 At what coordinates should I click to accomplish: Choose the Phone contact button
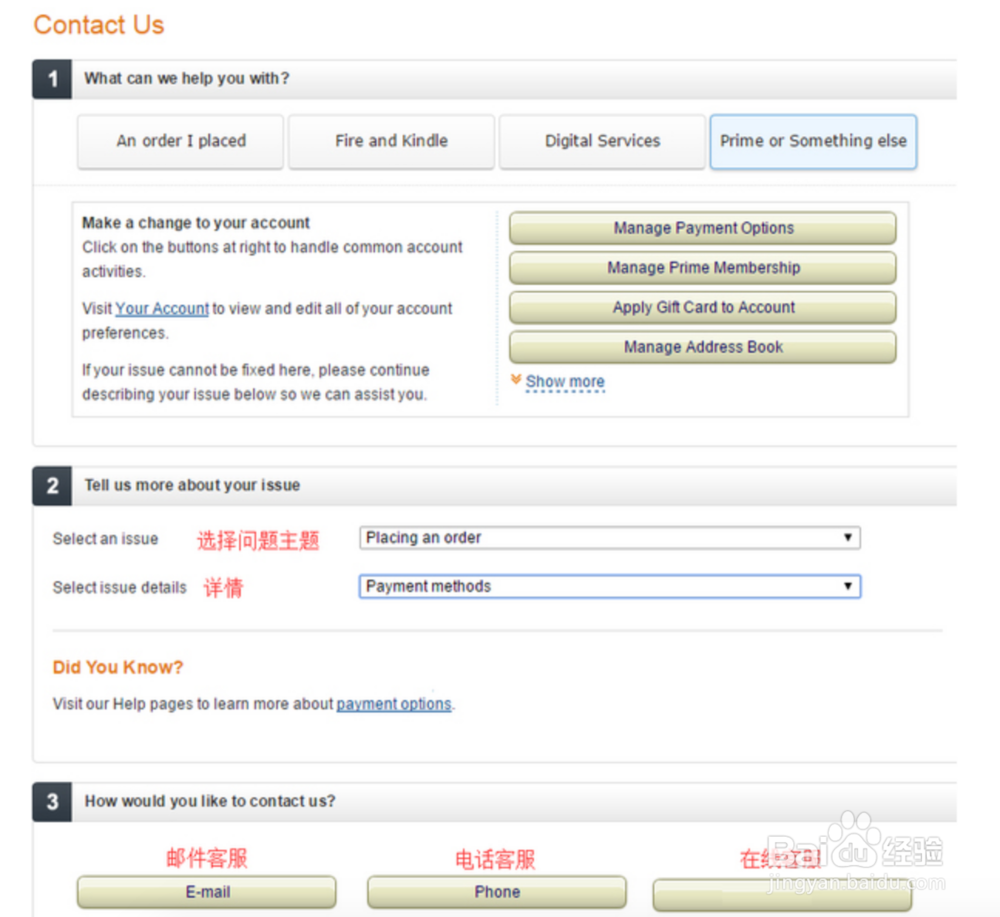pos(497,892)
